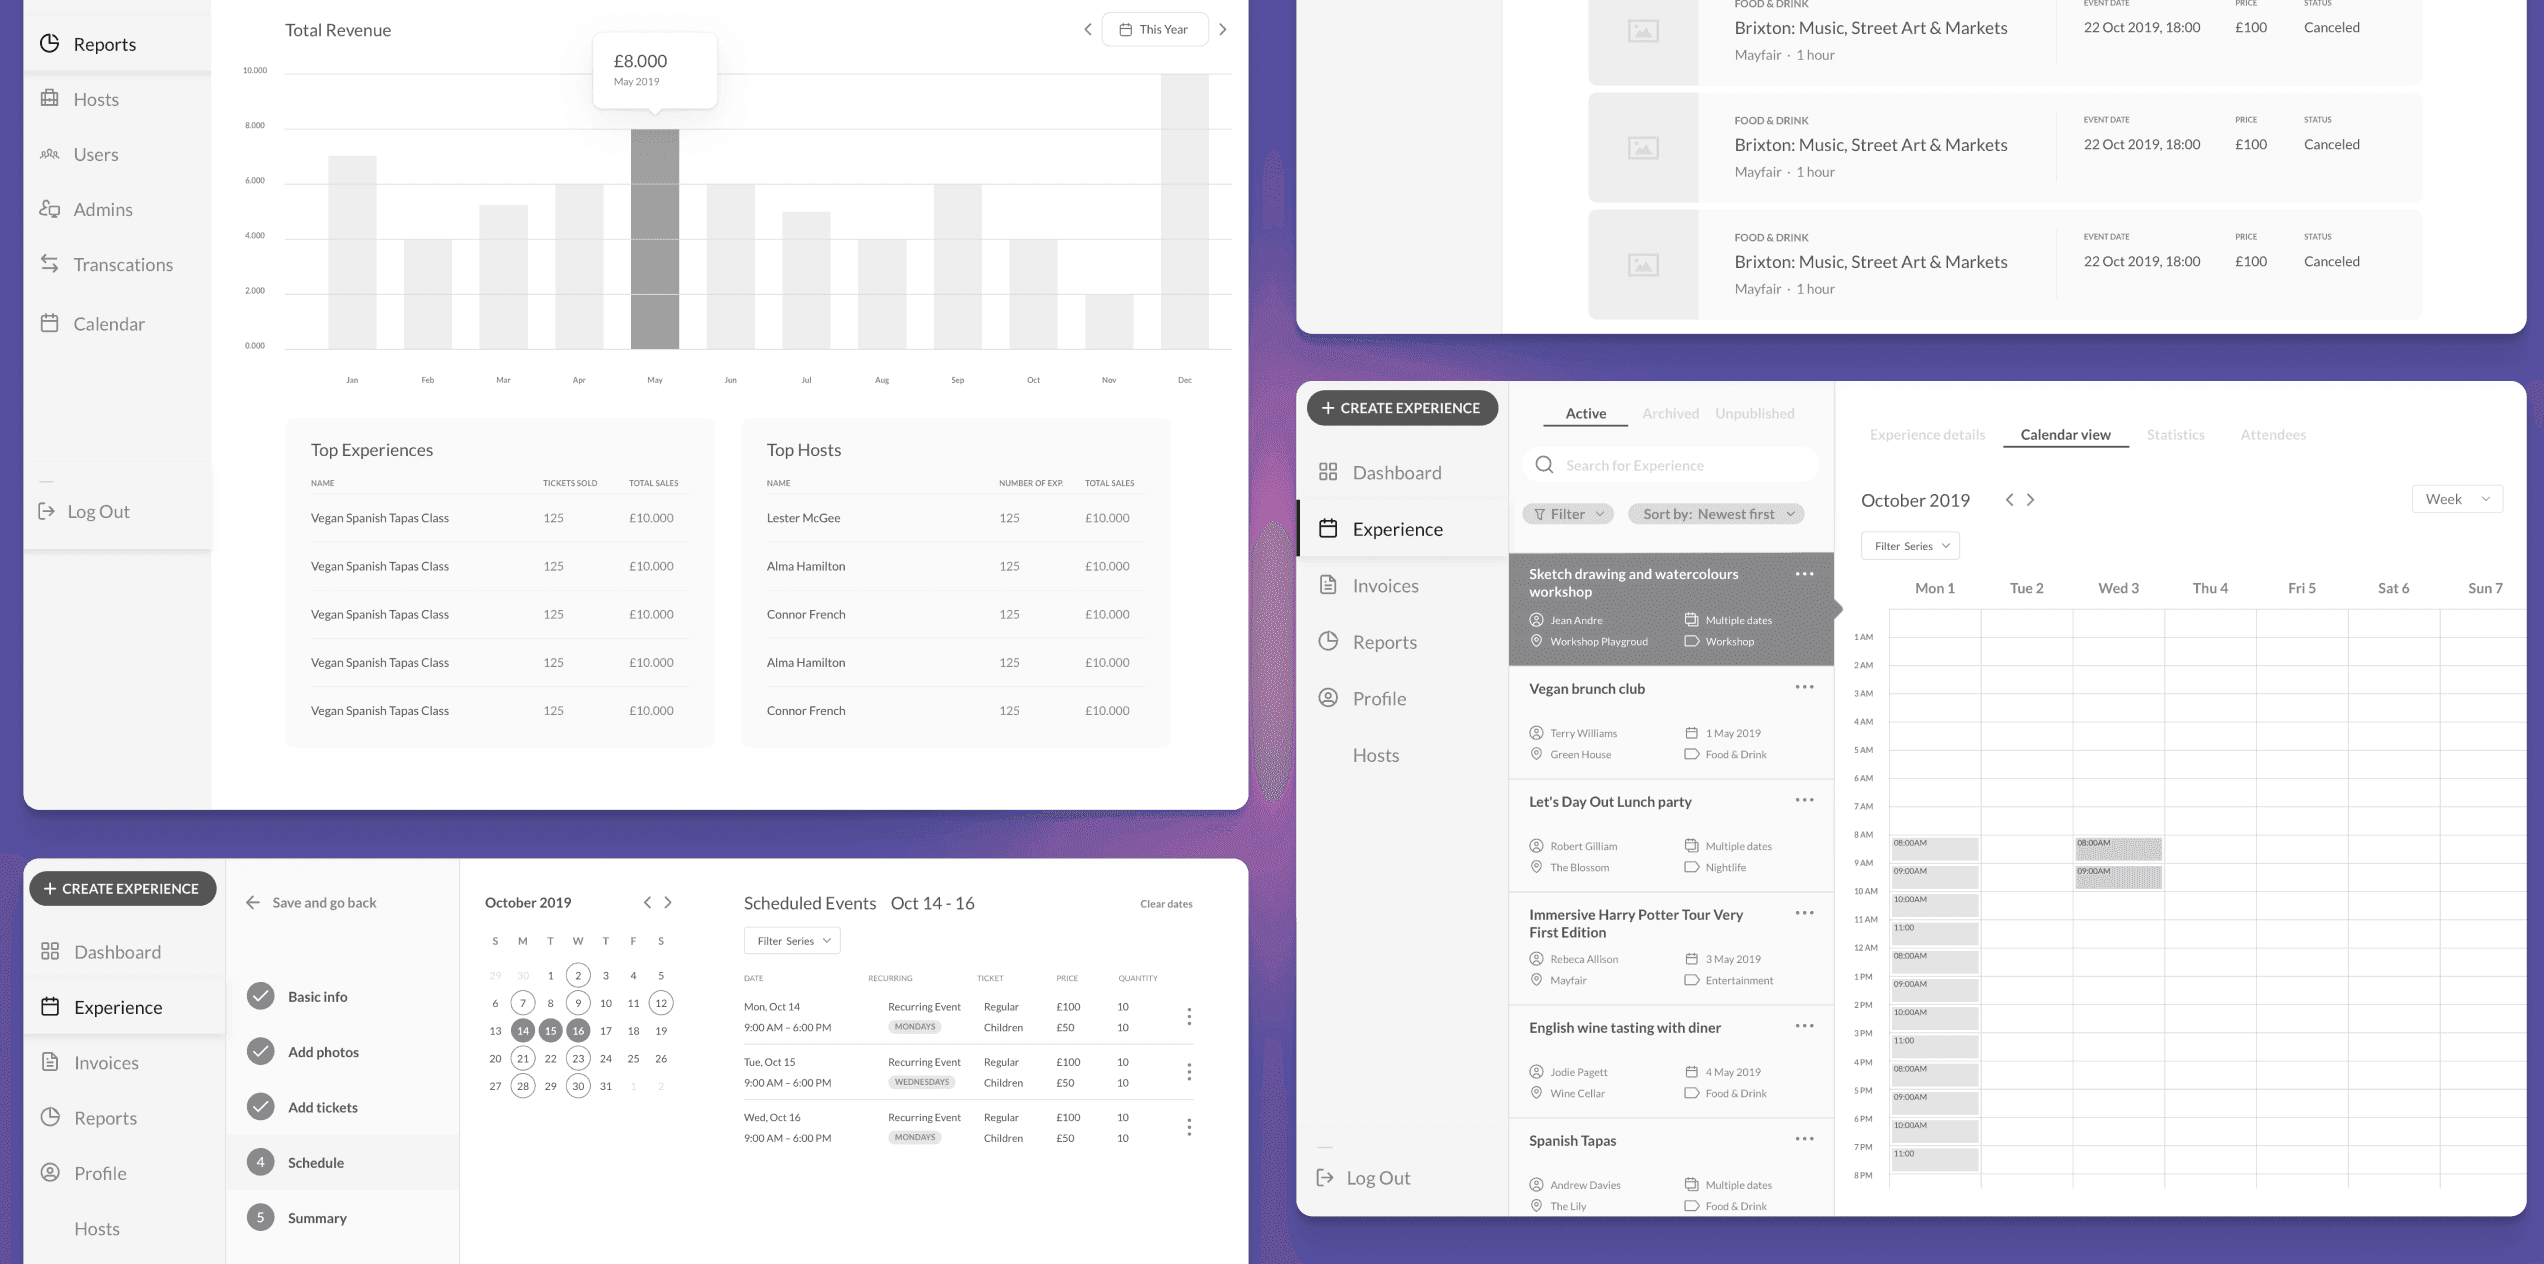Open the Sort by: Newest first dropdown
Viewport: 2544px width, 1264px height.
1716,514
